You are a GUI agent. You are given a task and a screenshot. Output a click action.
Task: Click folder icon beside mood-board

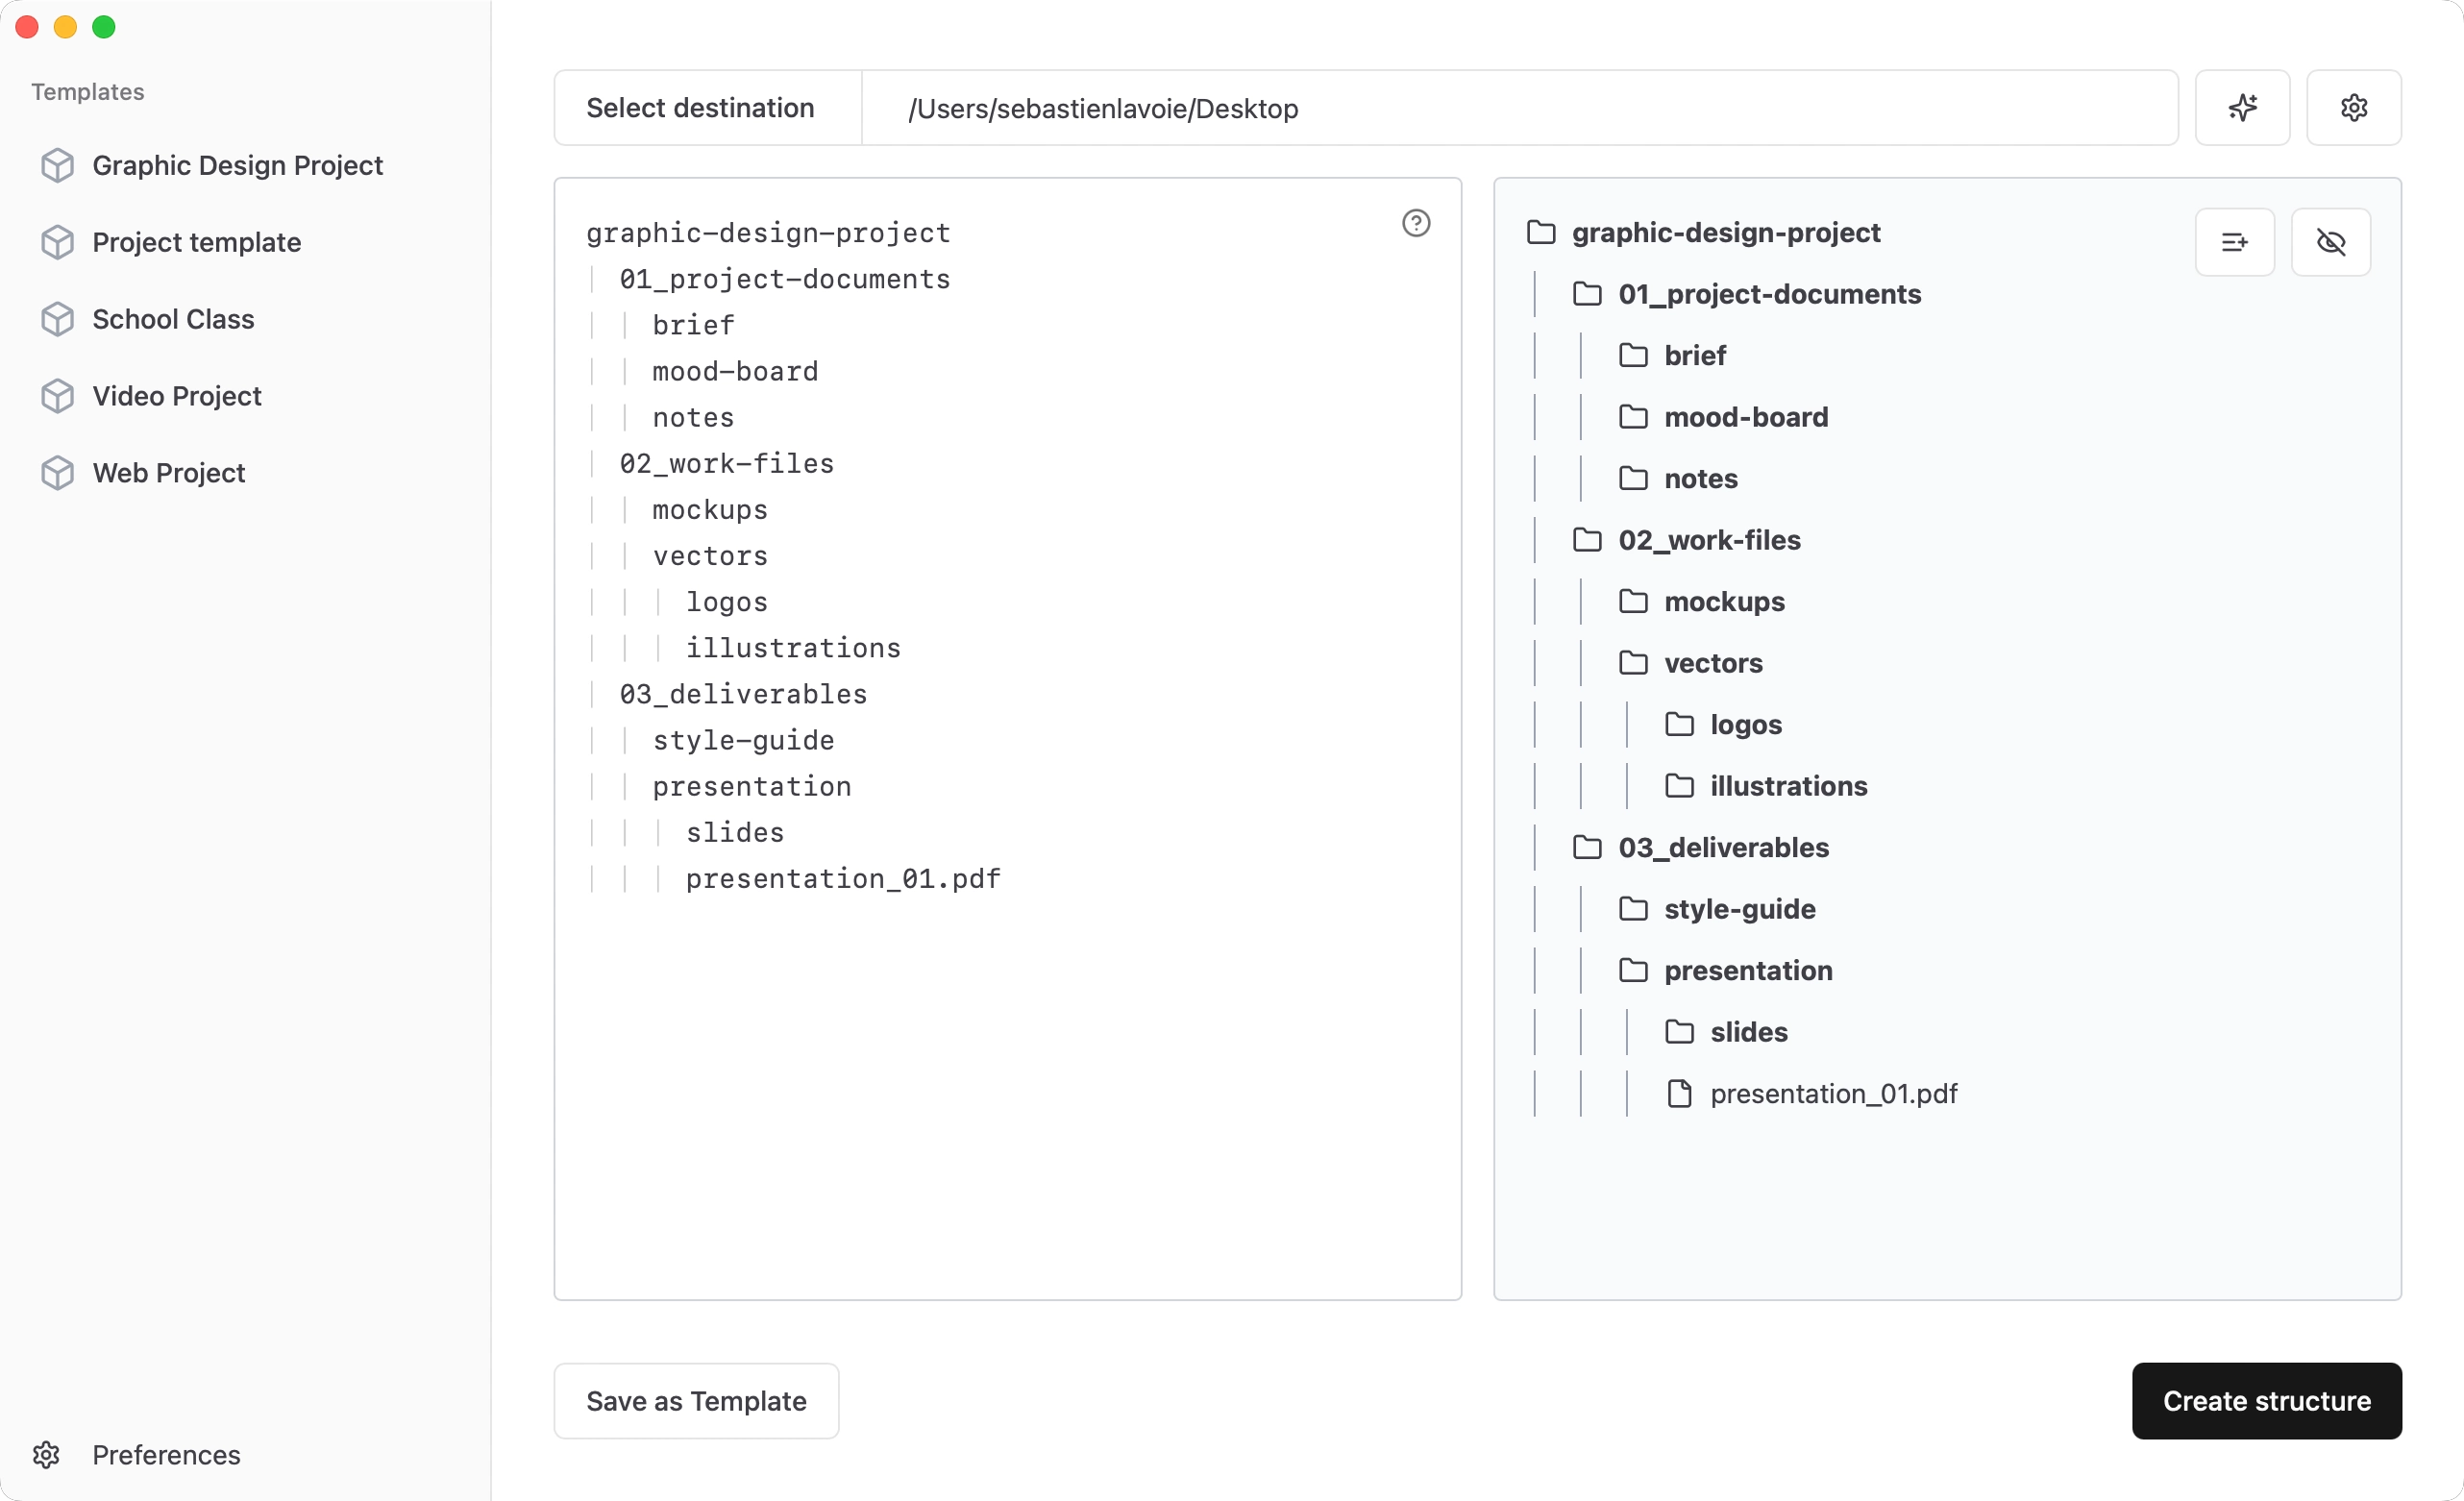coord(1632,417)
